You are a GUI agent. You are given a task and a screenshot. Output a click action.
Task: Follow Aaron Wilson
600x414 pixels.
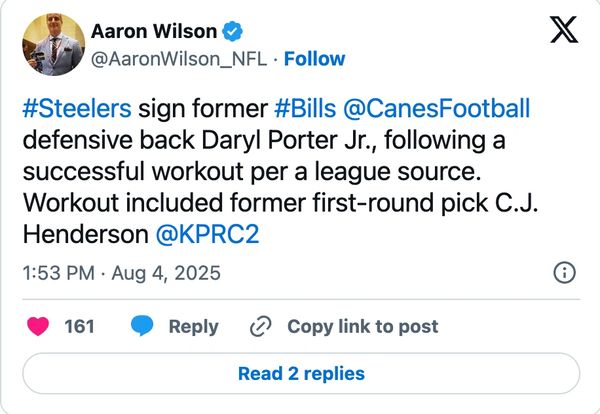click(315, 59)
